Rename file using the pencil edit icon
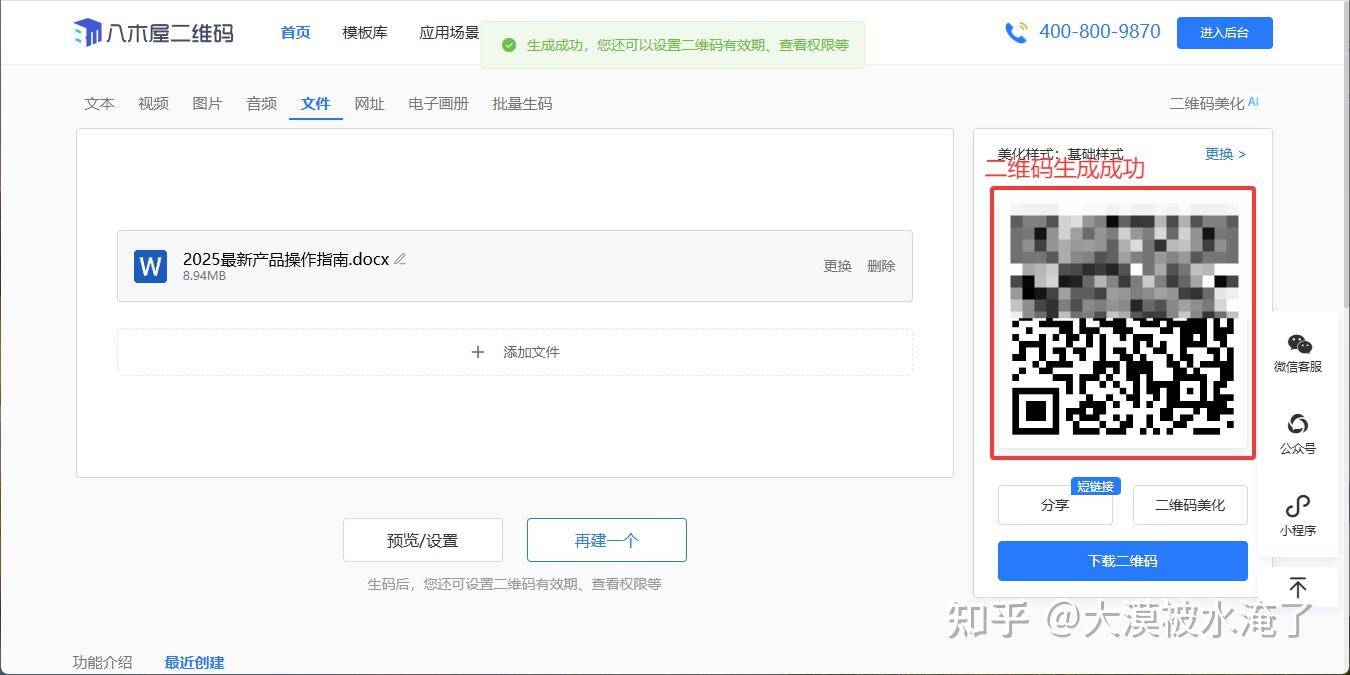Viewport: 1350px width, 675px height. [x=400, y=259]
